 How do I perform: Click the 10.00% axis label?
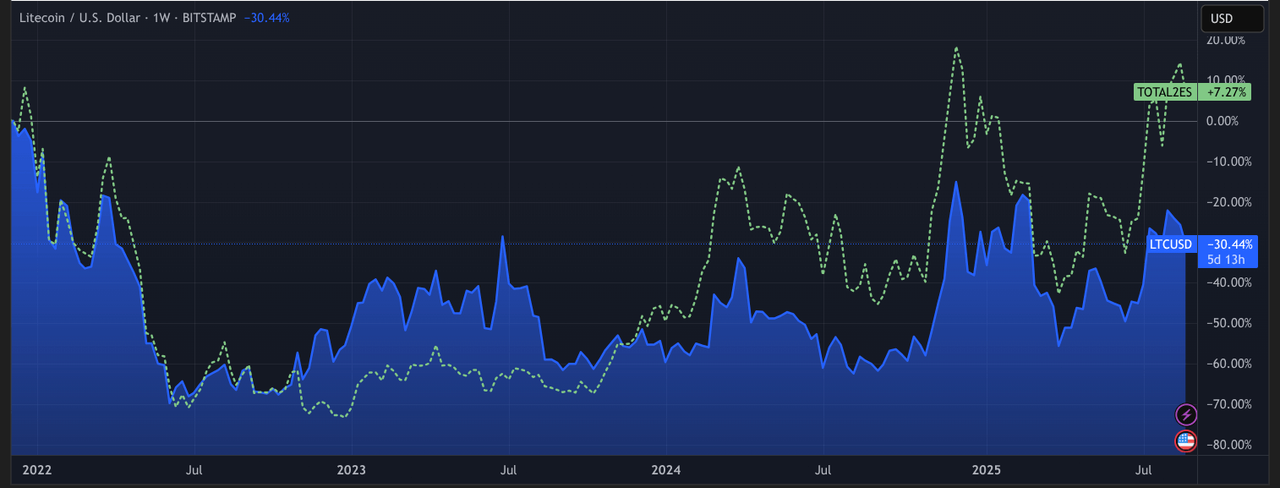[x=1226, y=80]
